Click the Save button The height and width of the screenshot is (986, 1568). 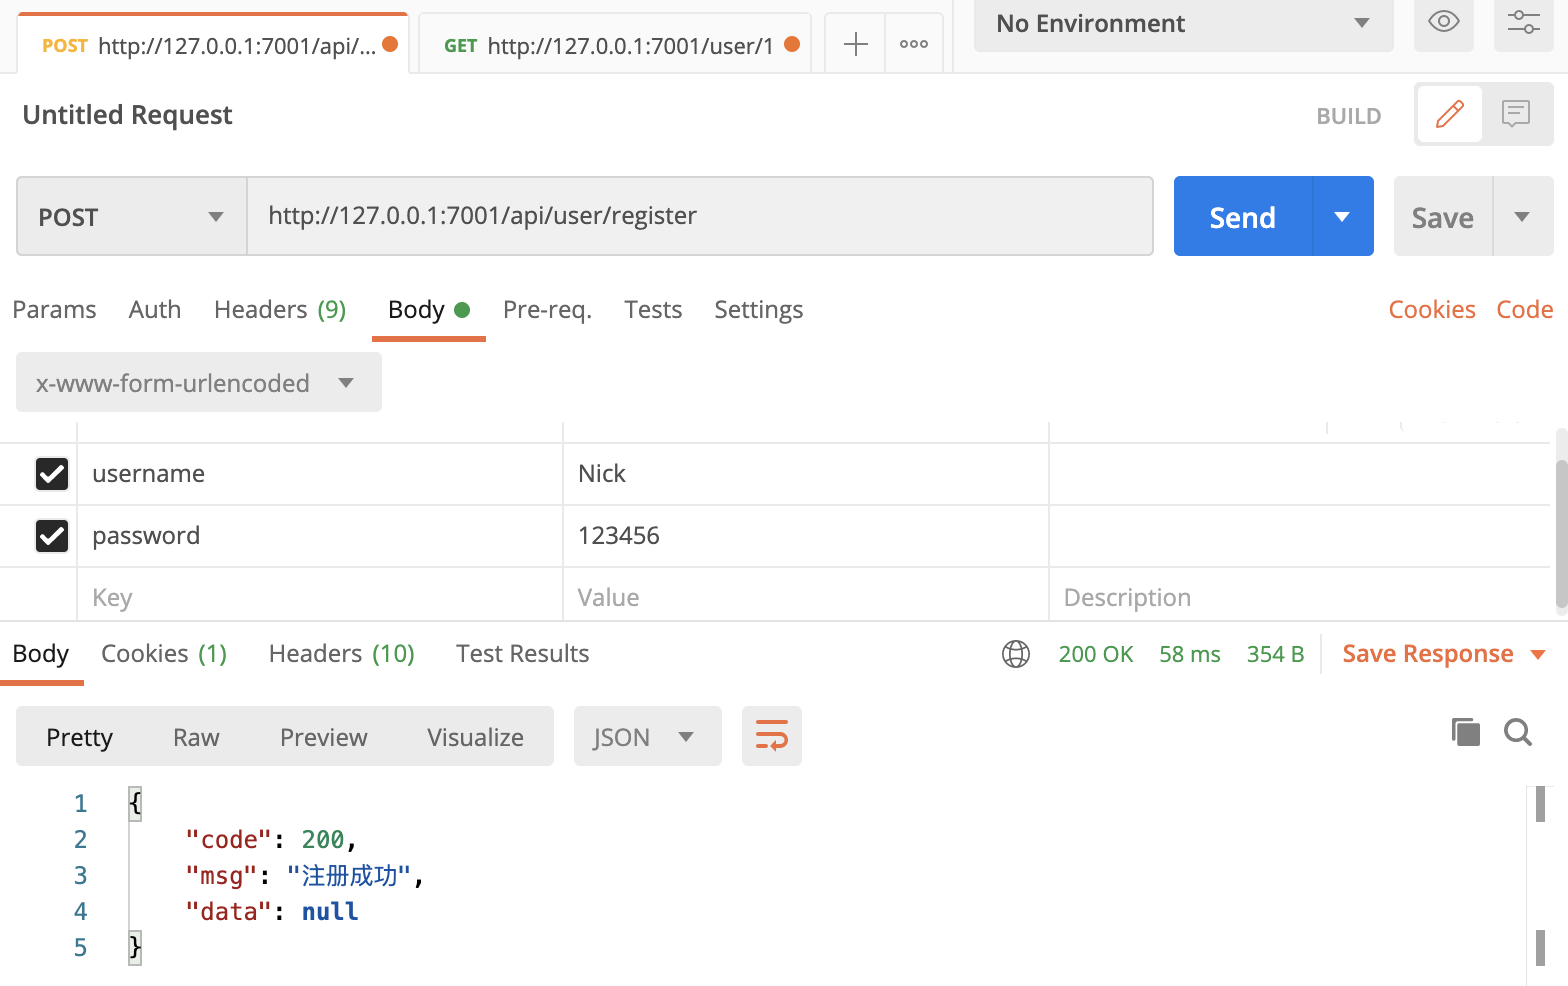(1442, 216)
